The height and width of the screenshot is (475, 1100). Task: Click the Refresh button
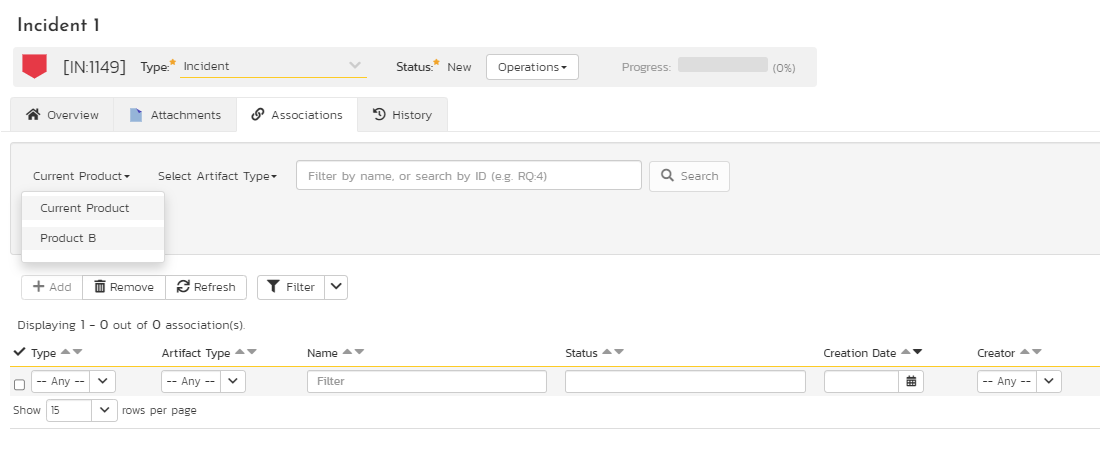pyautogui.click(x=206, y=287)
